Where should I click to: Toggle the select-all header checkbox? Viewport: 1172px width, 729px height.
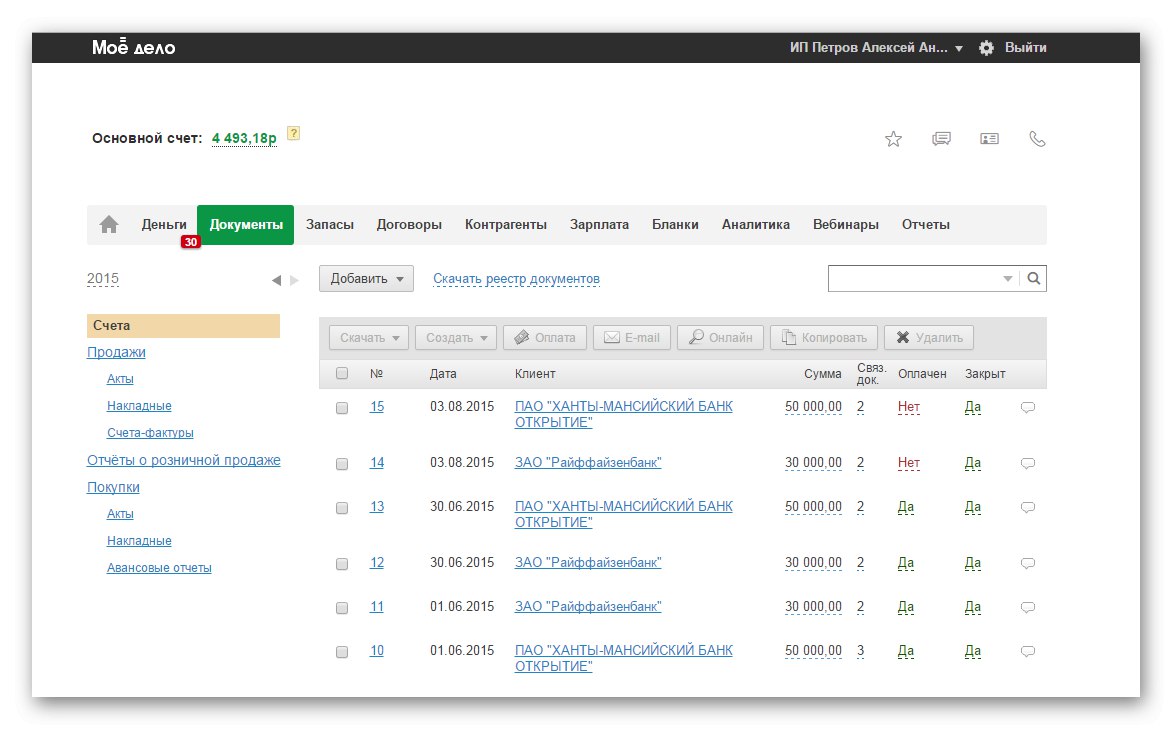342,373
